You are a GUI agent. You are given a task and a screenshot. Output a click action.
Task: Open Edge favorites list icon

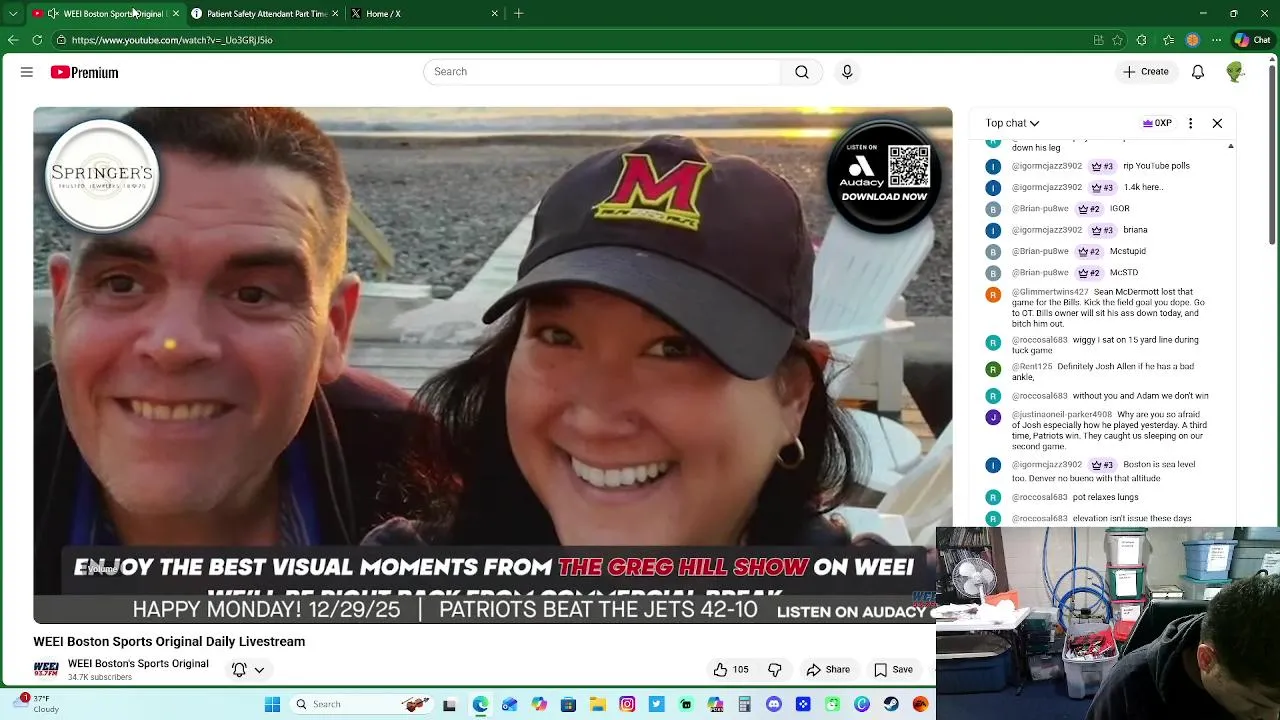[1168, 40]
